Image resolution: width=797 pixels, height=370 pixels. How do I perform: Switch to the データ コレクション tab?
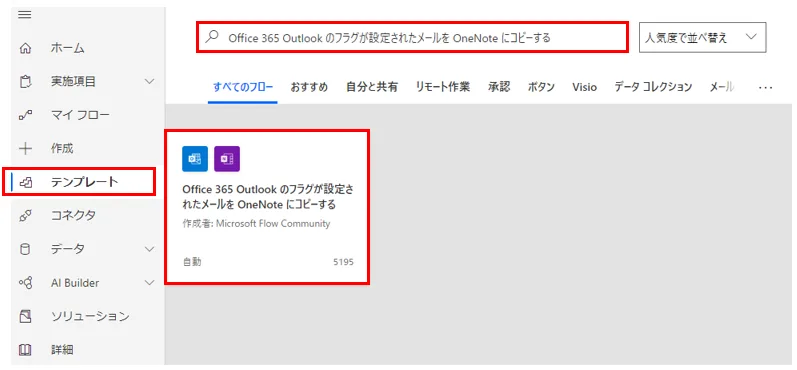[653, 87]
